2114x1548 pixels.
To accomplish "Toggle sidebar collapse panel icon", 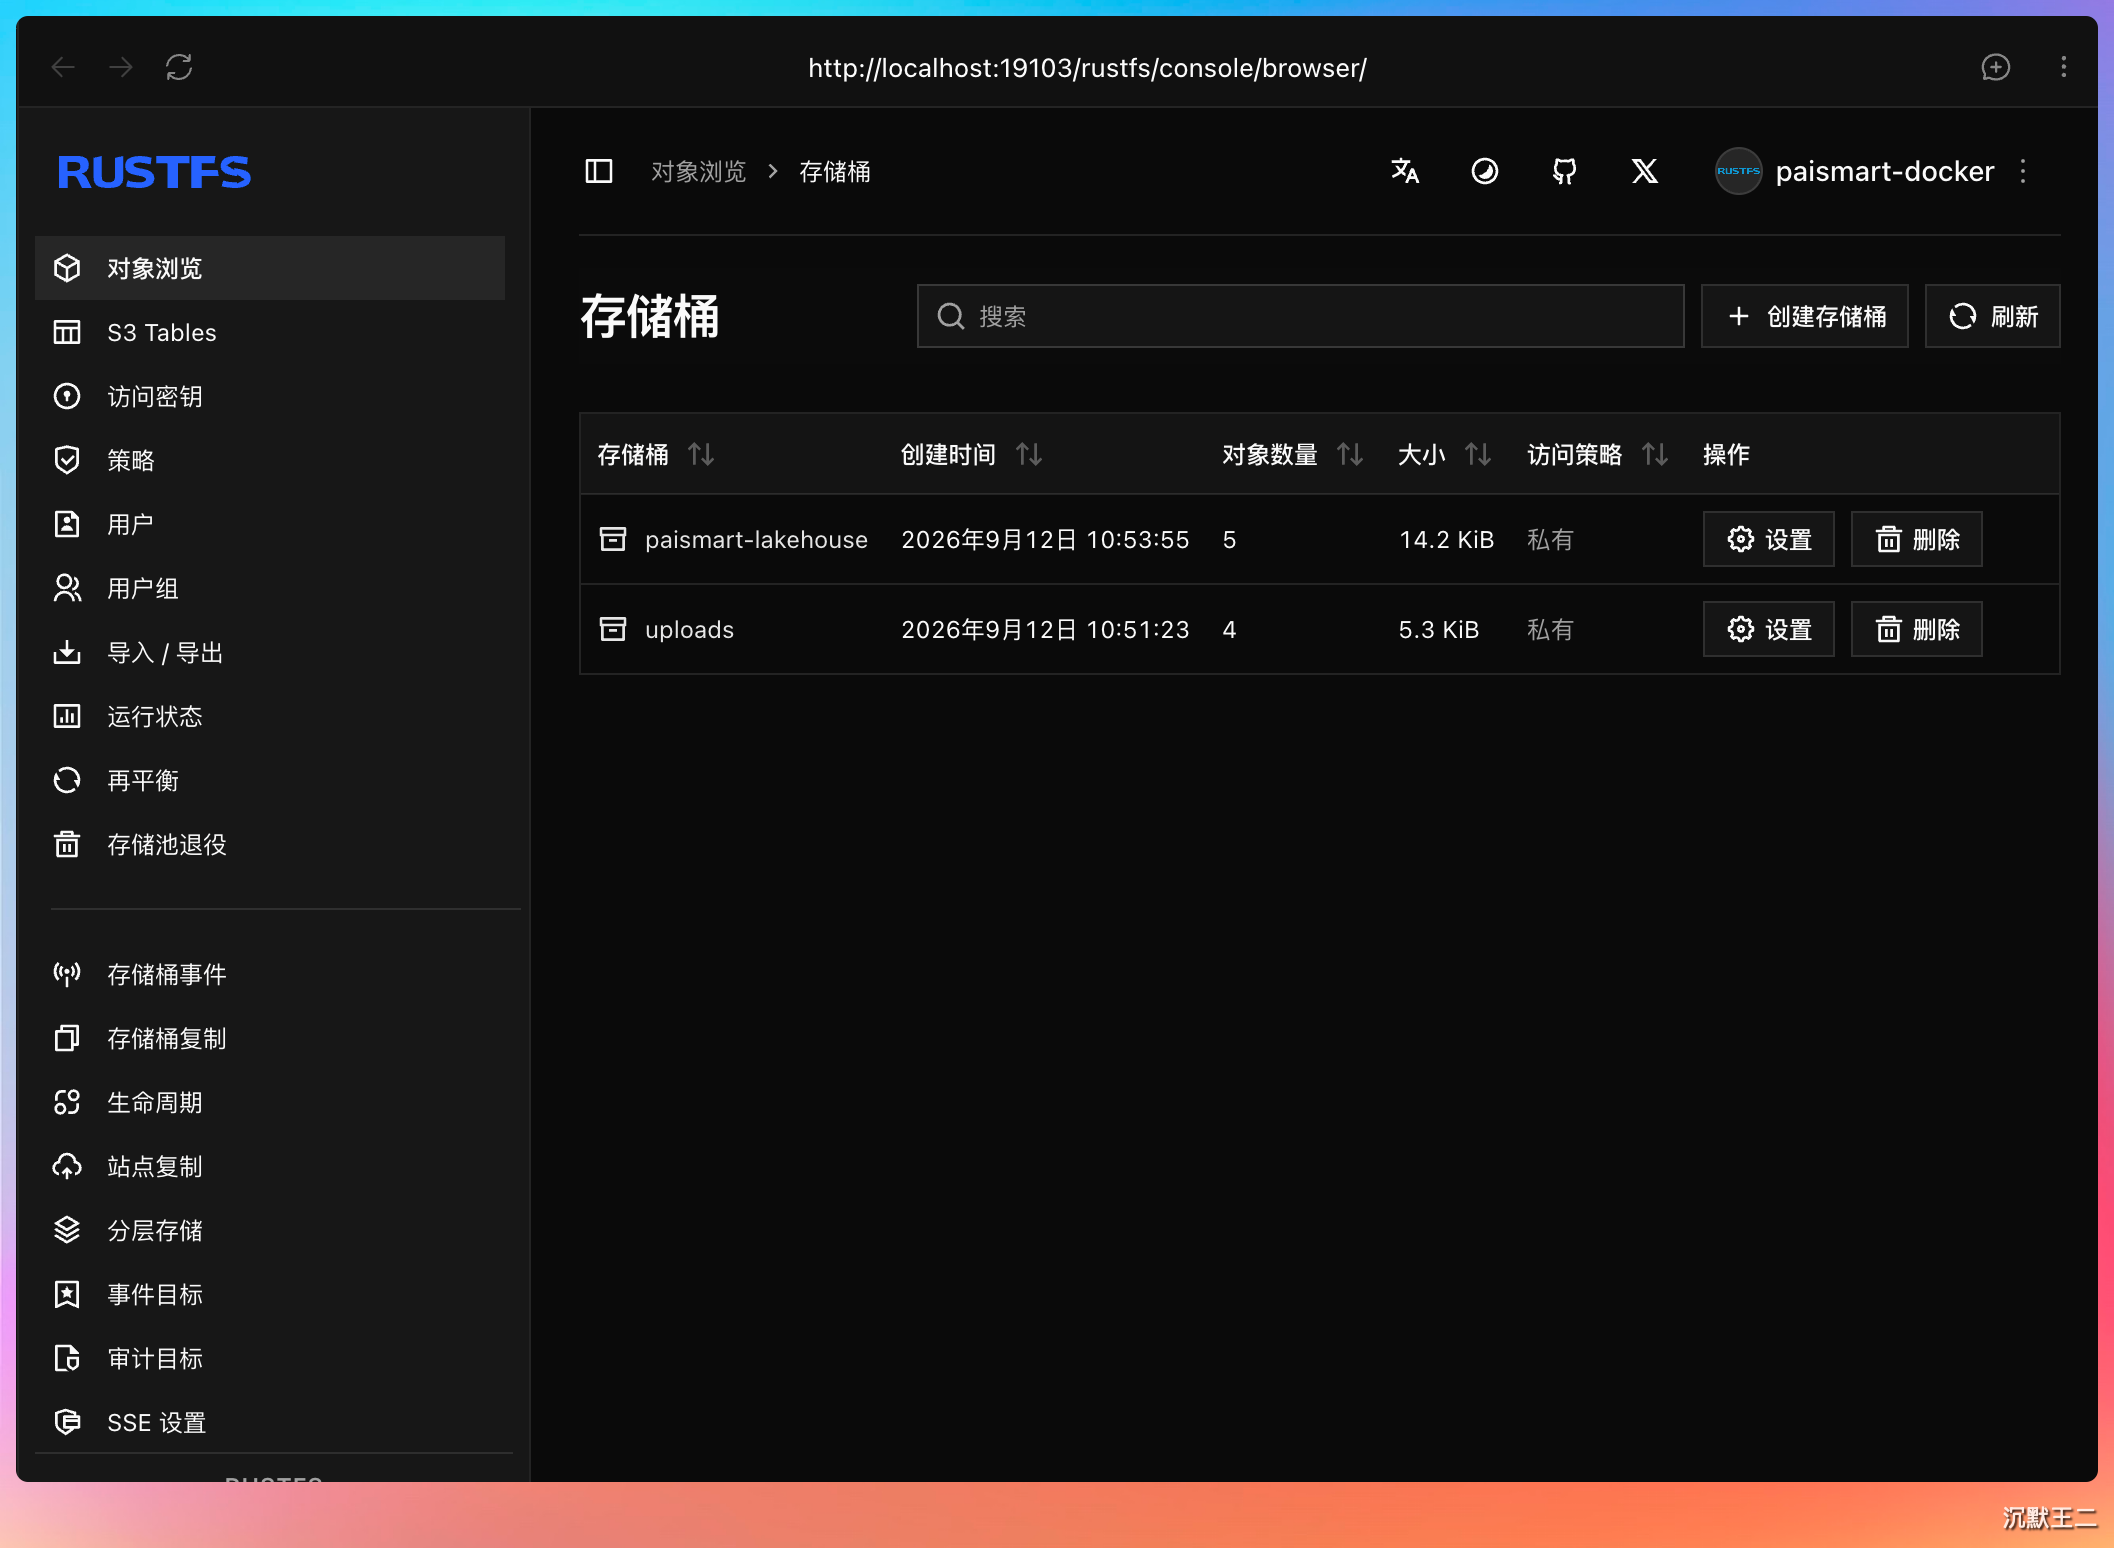I will [598, 171].
